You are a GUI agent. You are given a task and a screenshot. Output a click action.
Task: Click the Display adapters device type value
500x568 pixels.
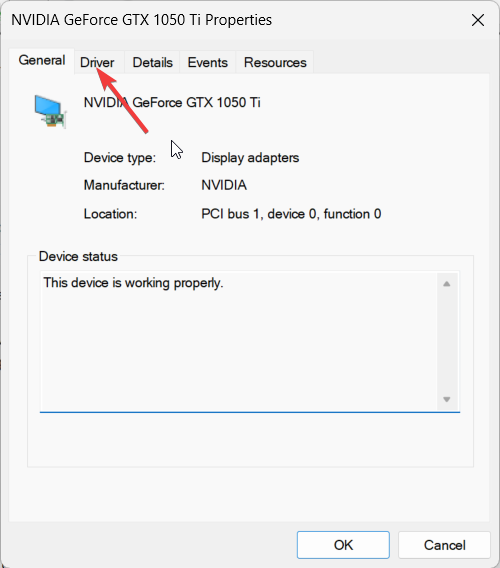(250, 158)
